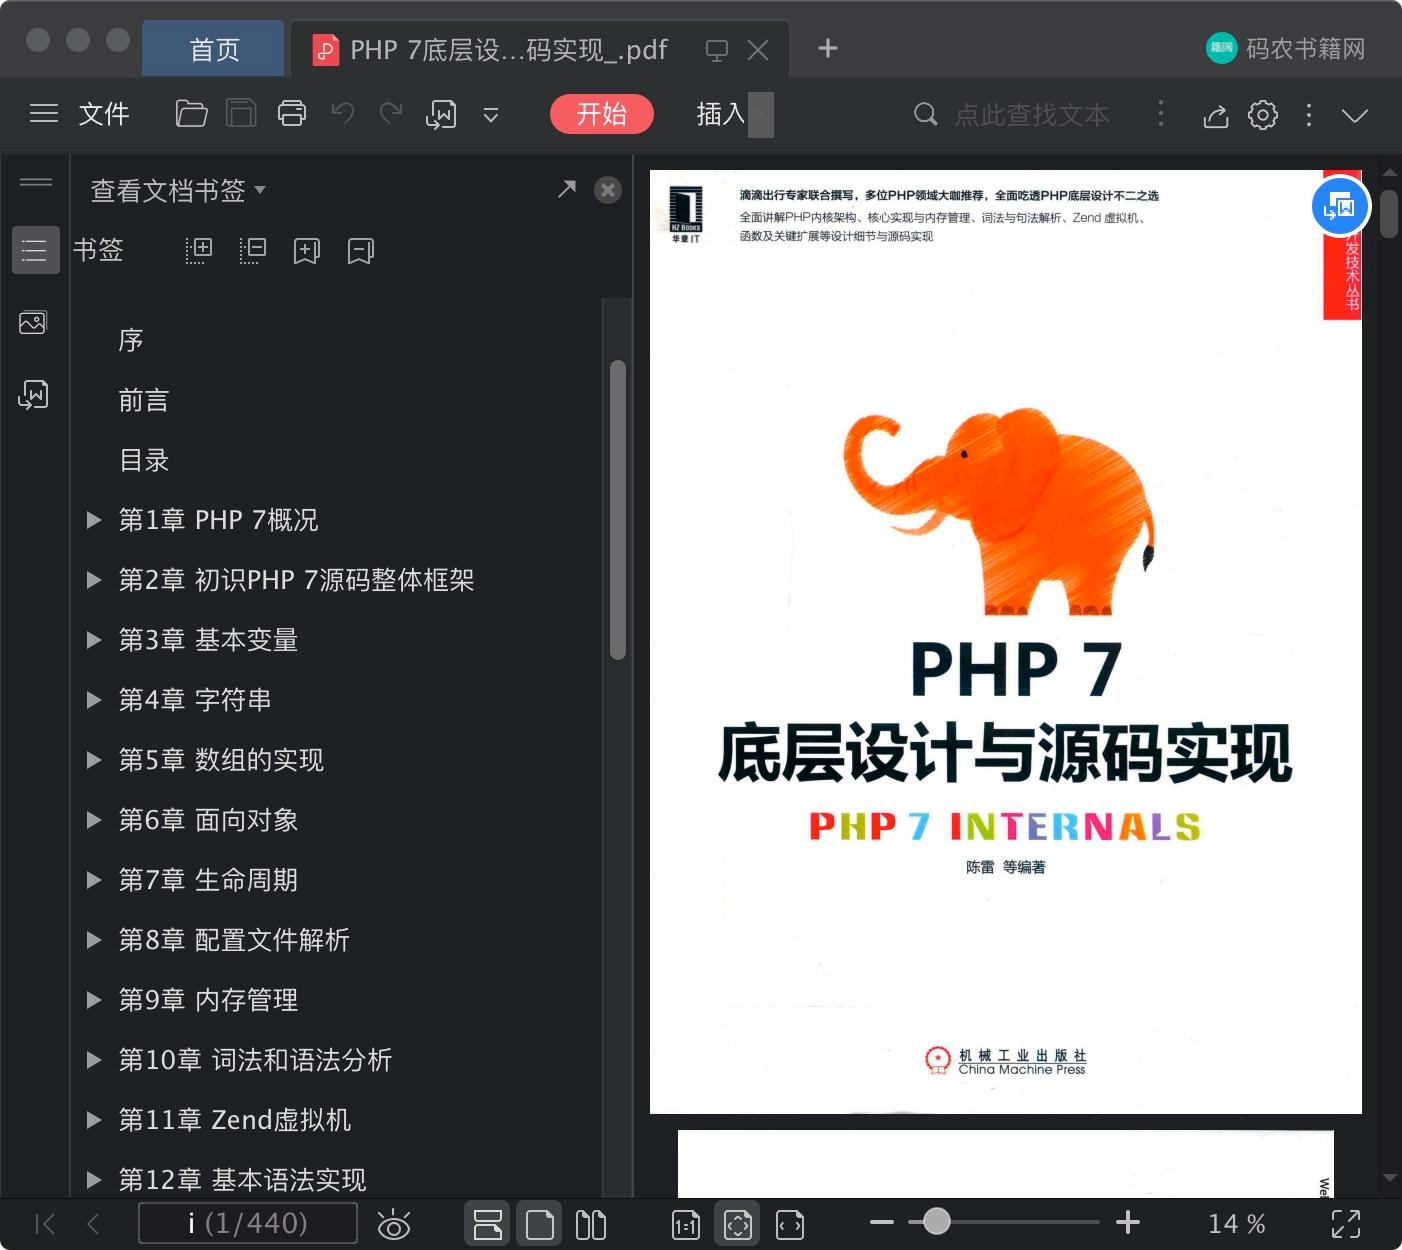Open the 前言 bookmark
Screen dimensions: 1402x1250
click(x=144, y=400)
